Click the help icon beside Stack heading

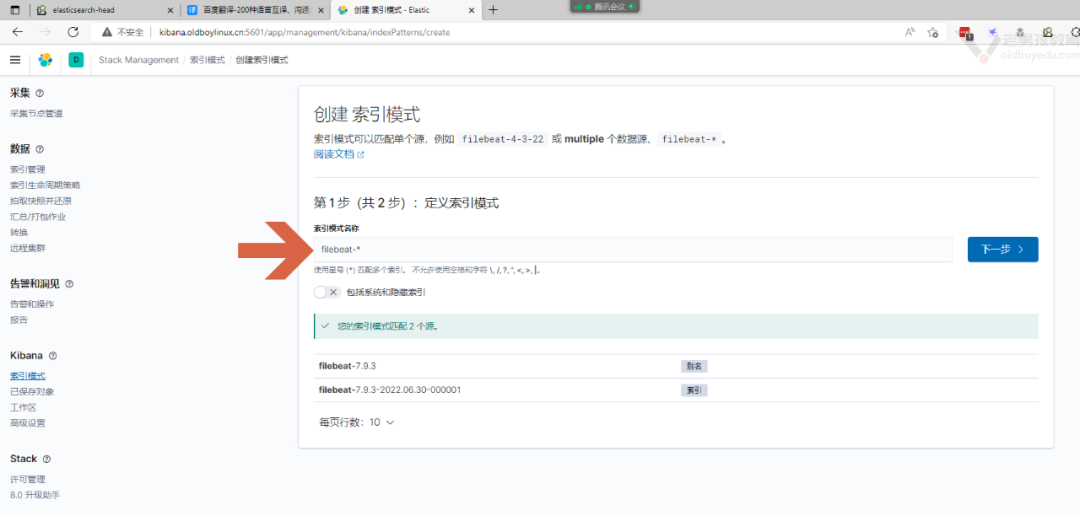tap(47, 459)
